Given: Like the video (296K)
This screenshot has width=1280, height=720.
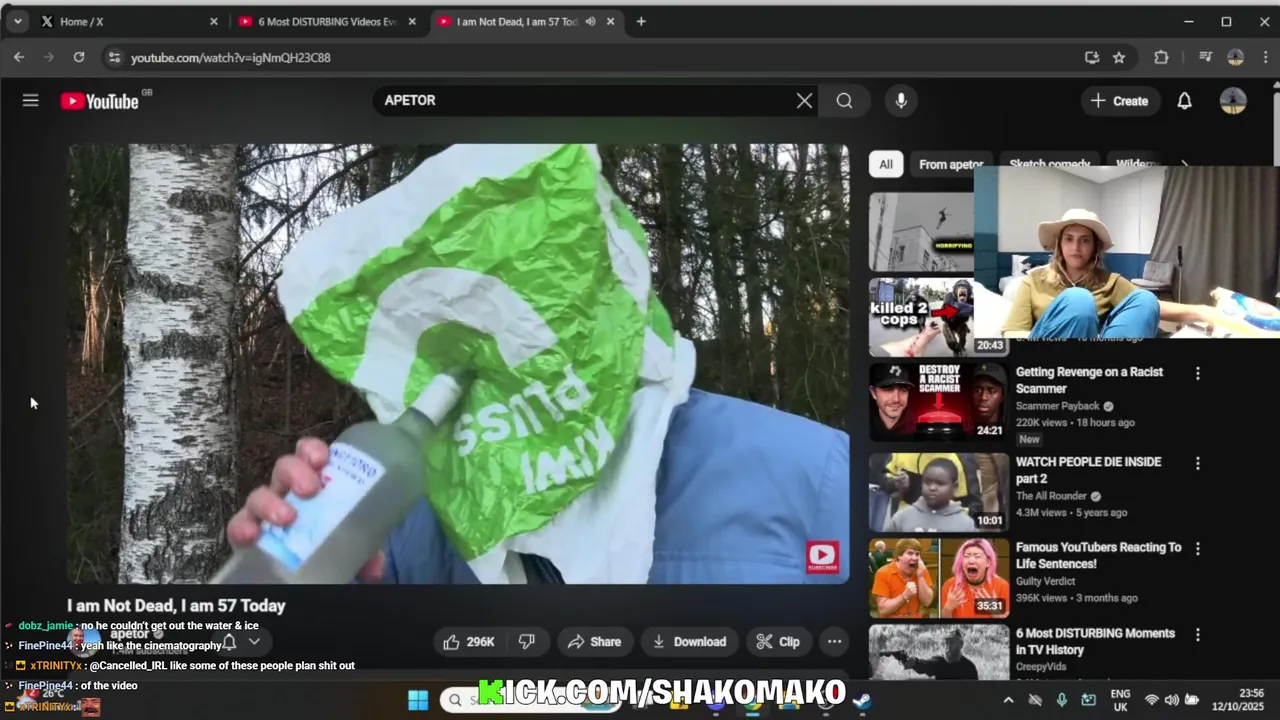Looking at the screenshot, I should point(469,642).
